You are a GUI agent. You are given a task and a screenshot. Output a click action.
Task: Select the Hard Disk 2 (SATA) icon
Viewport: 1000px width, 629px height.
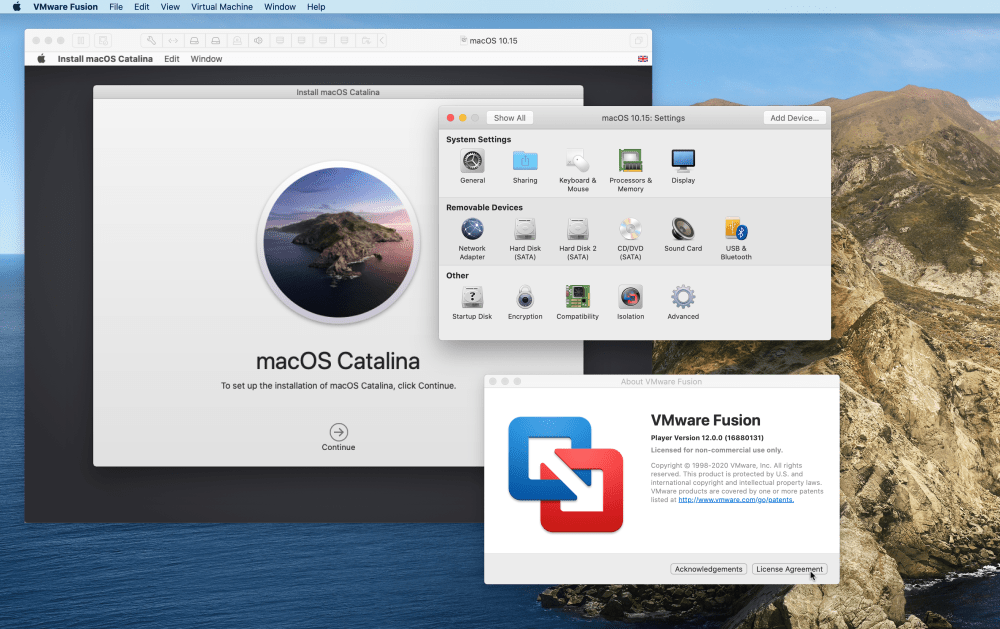pos(577,230)
